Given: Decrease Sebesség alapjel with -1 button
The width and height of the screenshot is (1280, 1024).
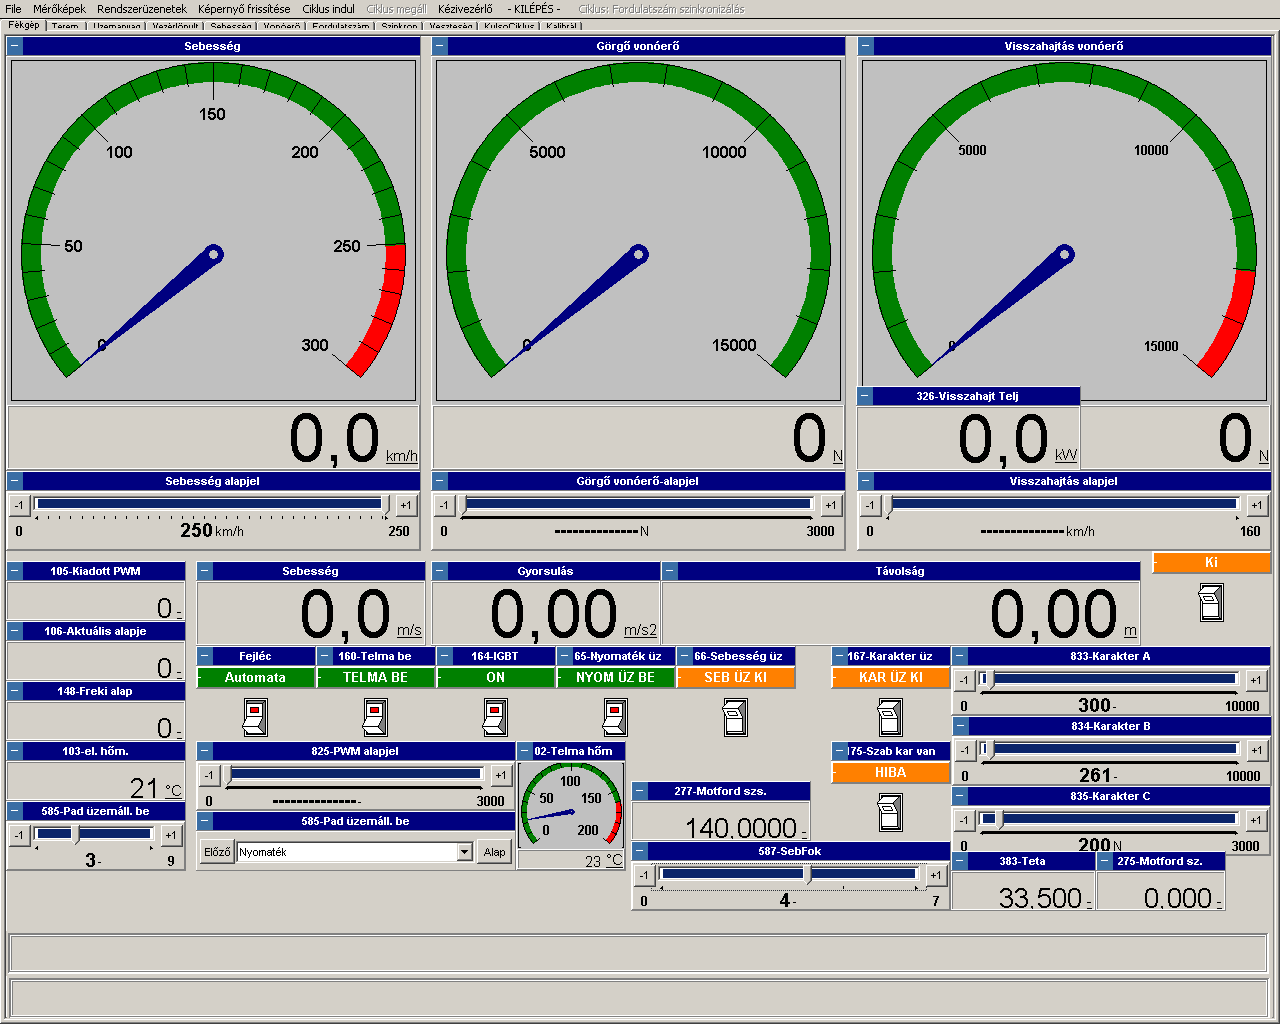Looking at the screenshot, I should pos(19,505).
